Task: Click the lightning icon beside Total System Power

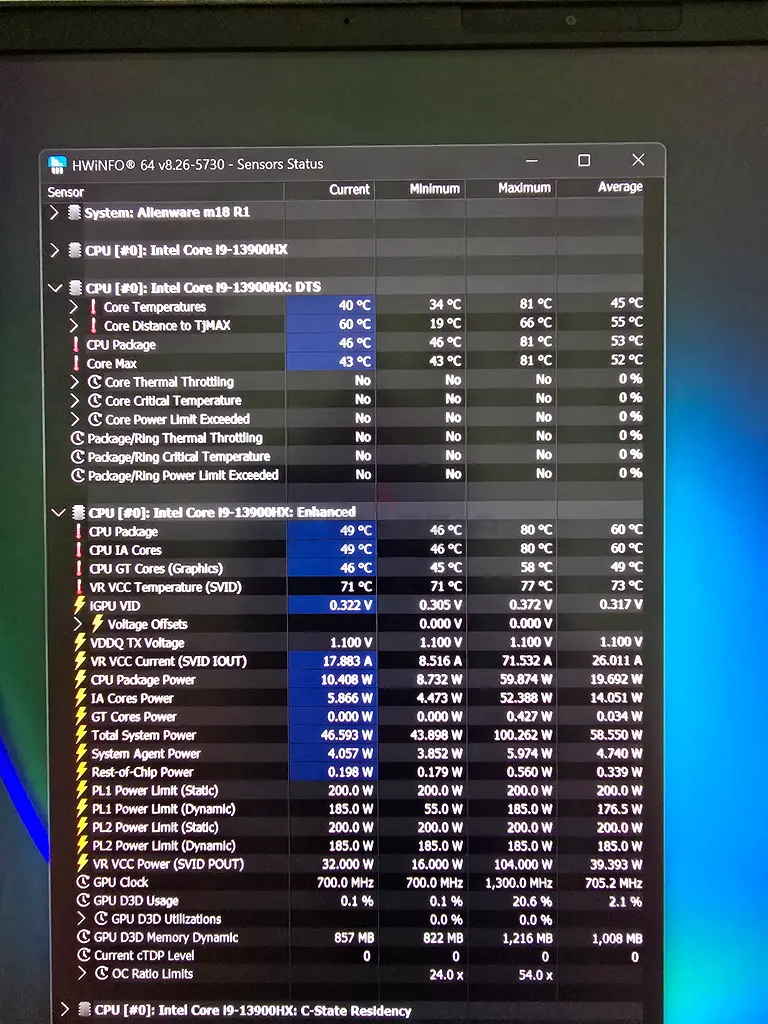Action: pyautogui.click(x=81, y=735)
